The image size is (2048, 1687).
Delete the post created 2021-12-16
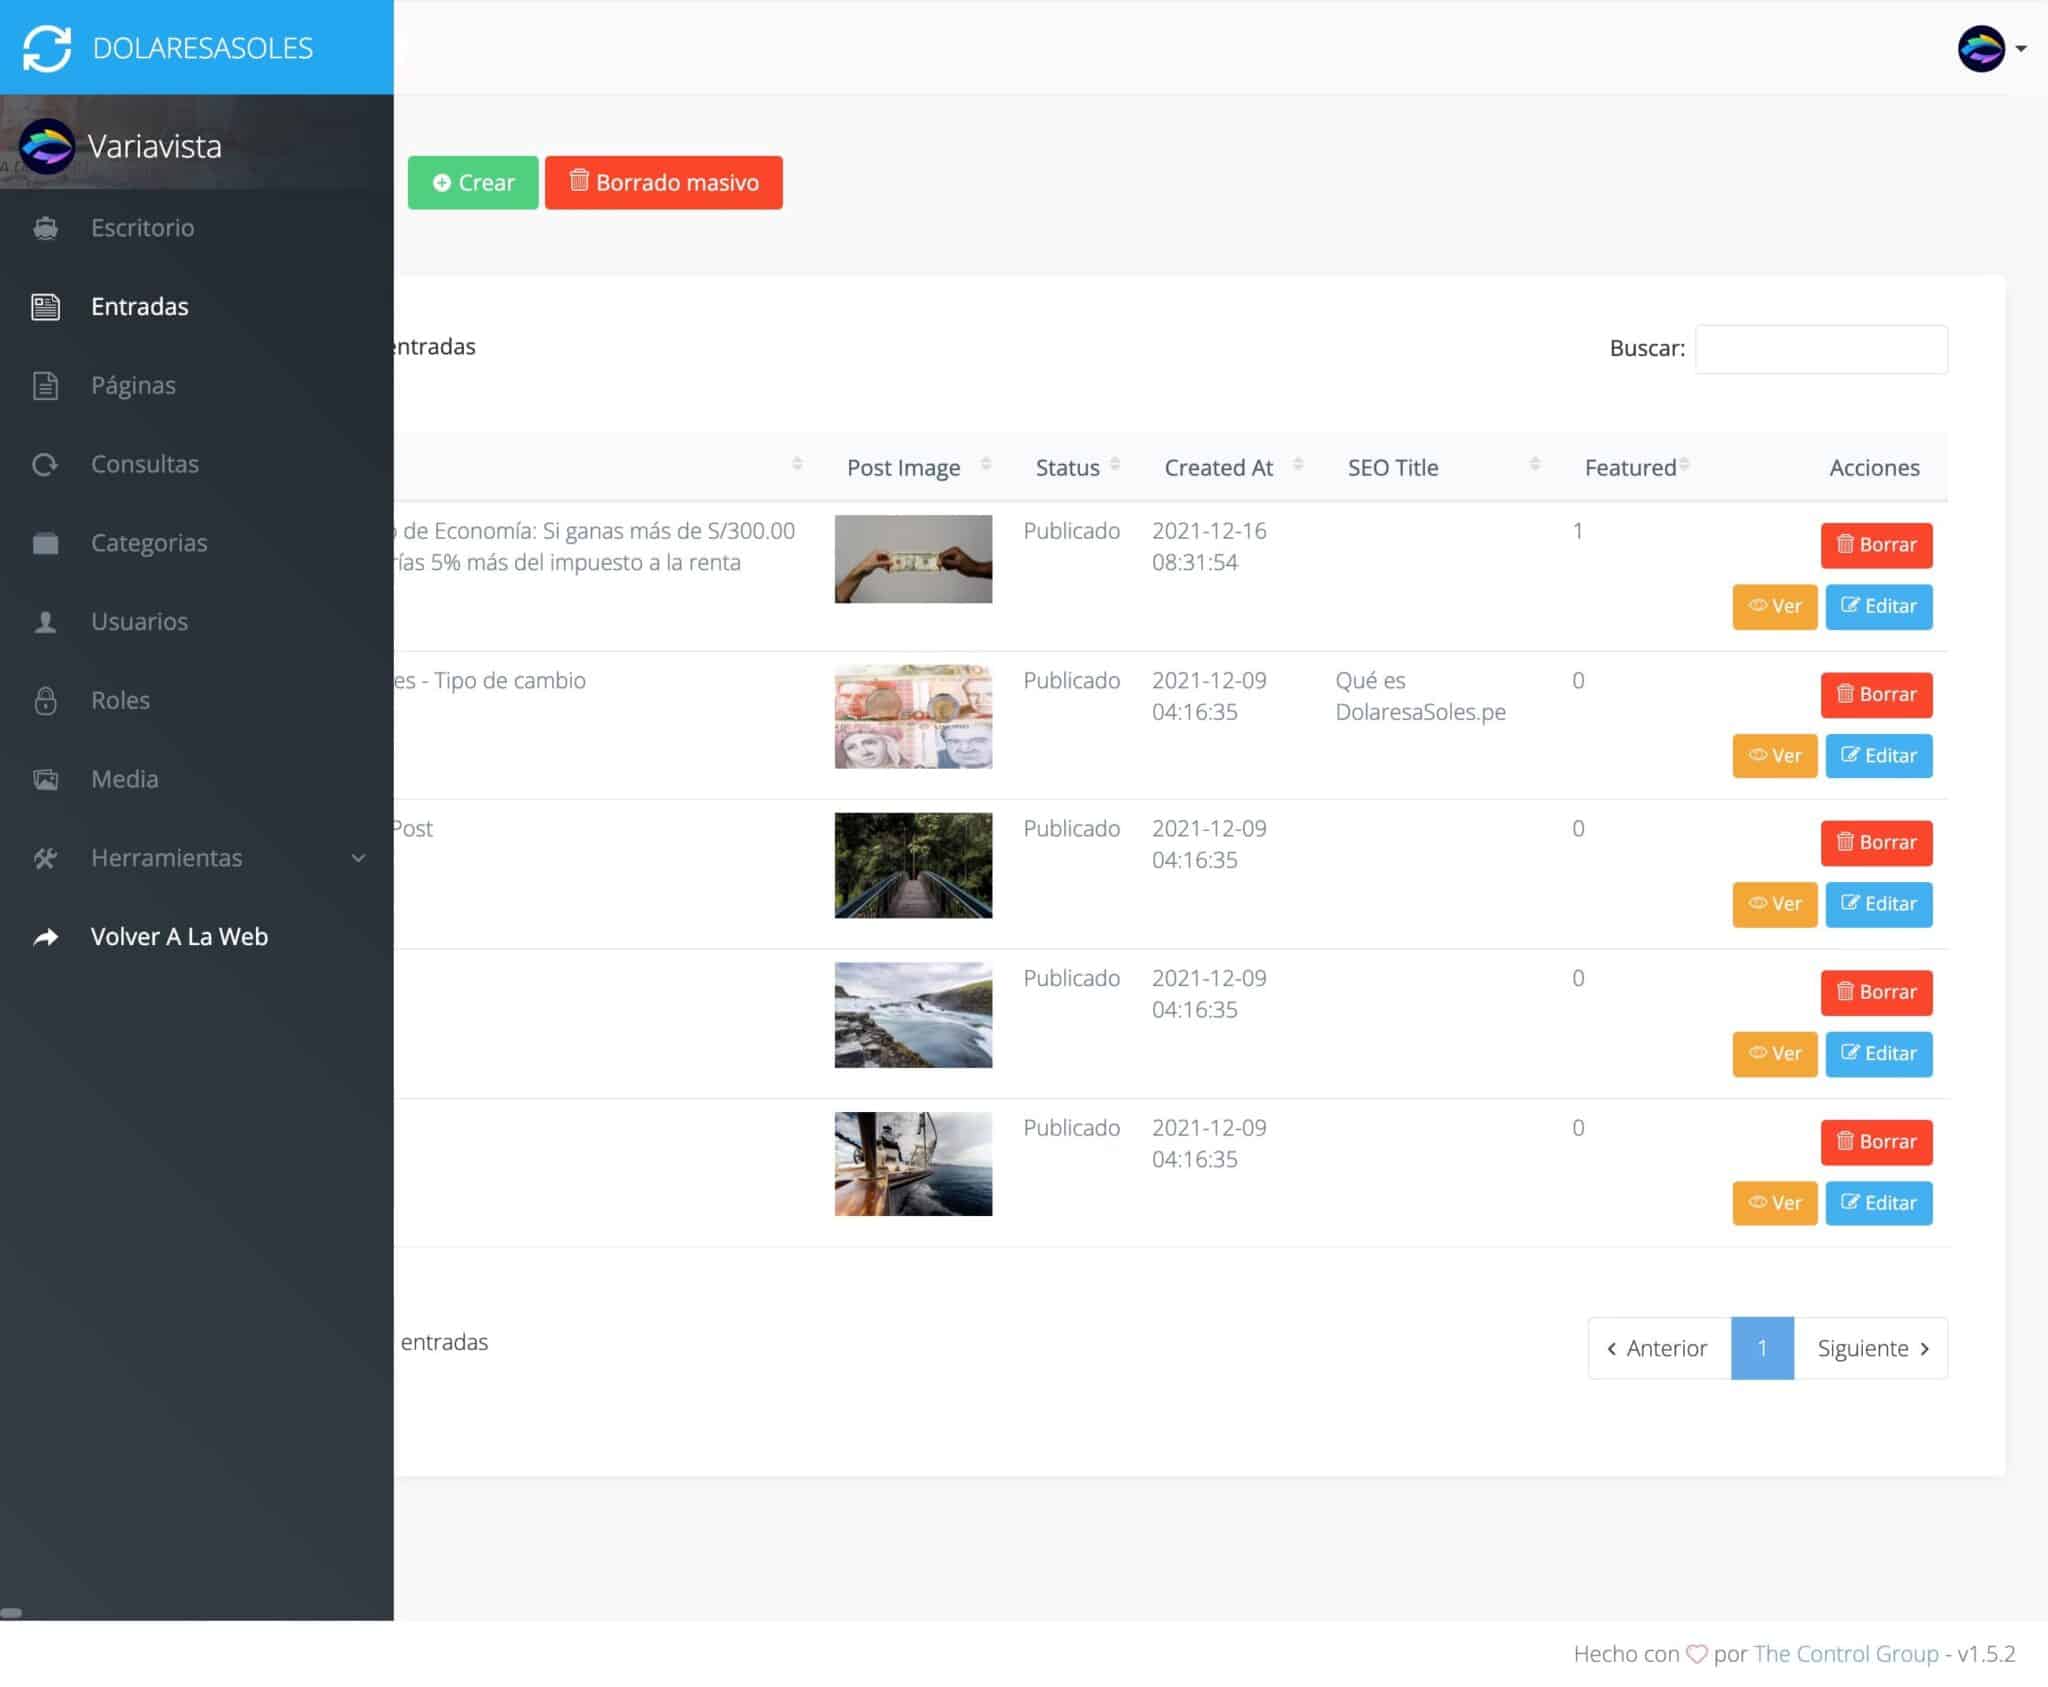(1876, 546)
